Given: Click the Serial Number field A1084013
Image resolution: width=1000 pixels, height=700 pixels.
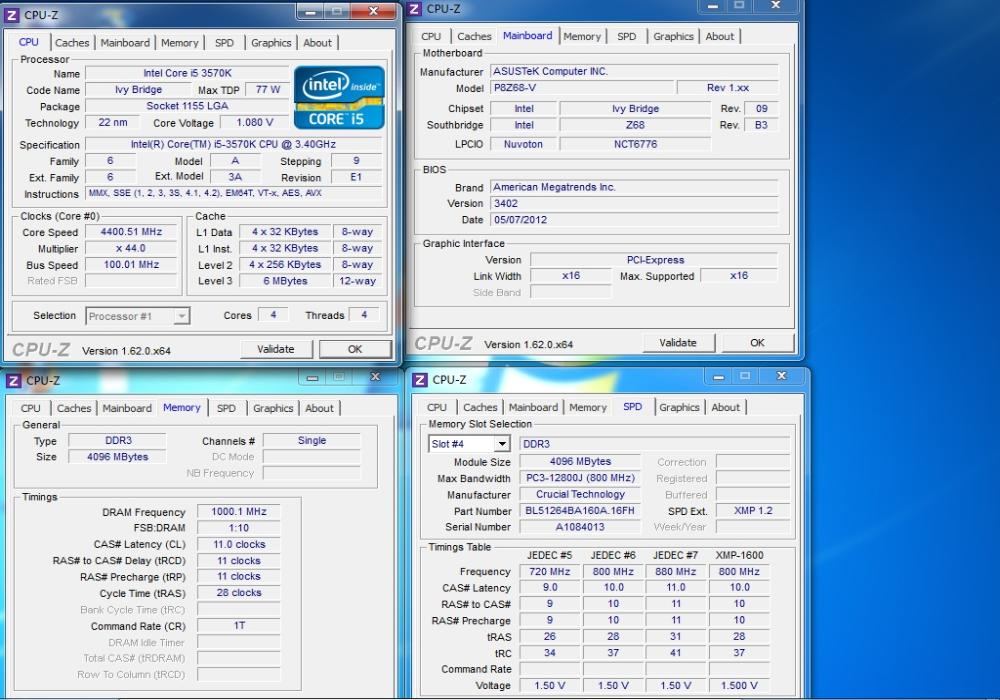Looking at the screenshot, I should 580,527.
